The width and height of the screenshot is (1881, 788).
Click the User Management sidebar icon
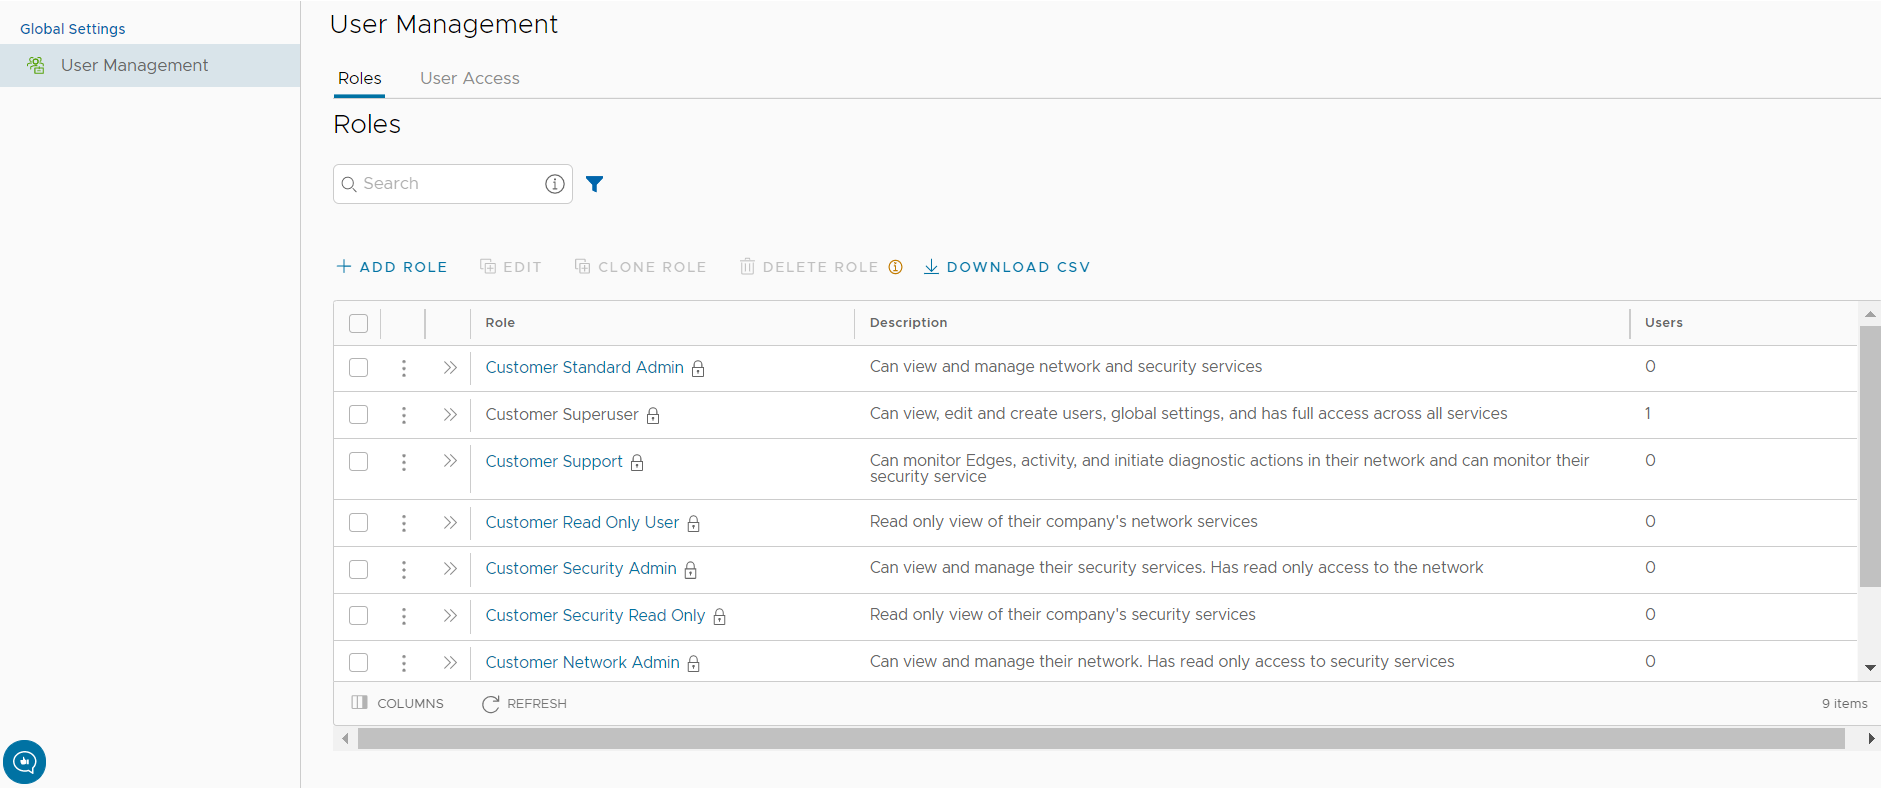(36, 65)
